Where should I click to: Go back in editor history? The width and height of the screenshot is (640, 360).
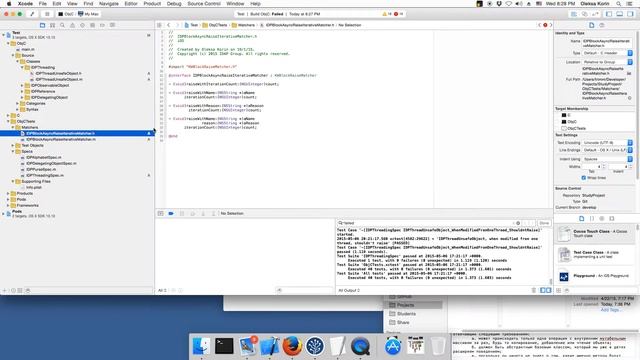(169, 25)
